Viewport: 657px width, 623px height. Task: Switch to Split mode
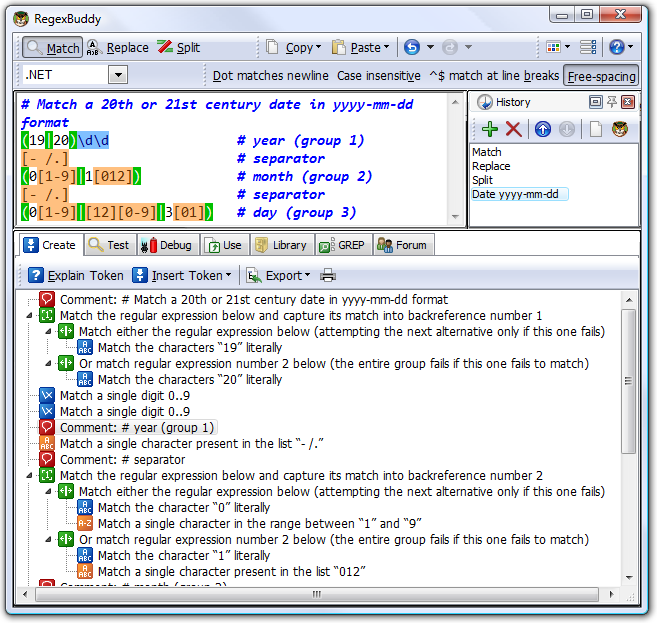coord(179,48)
